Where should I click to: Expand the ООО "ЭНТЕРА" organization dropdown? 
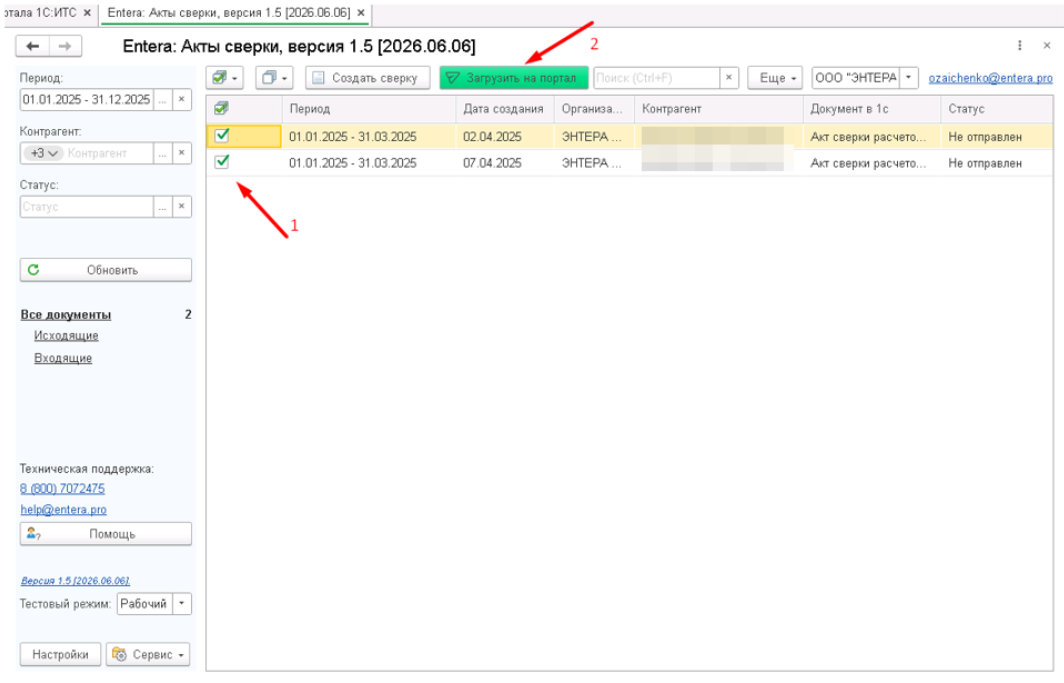908,78
